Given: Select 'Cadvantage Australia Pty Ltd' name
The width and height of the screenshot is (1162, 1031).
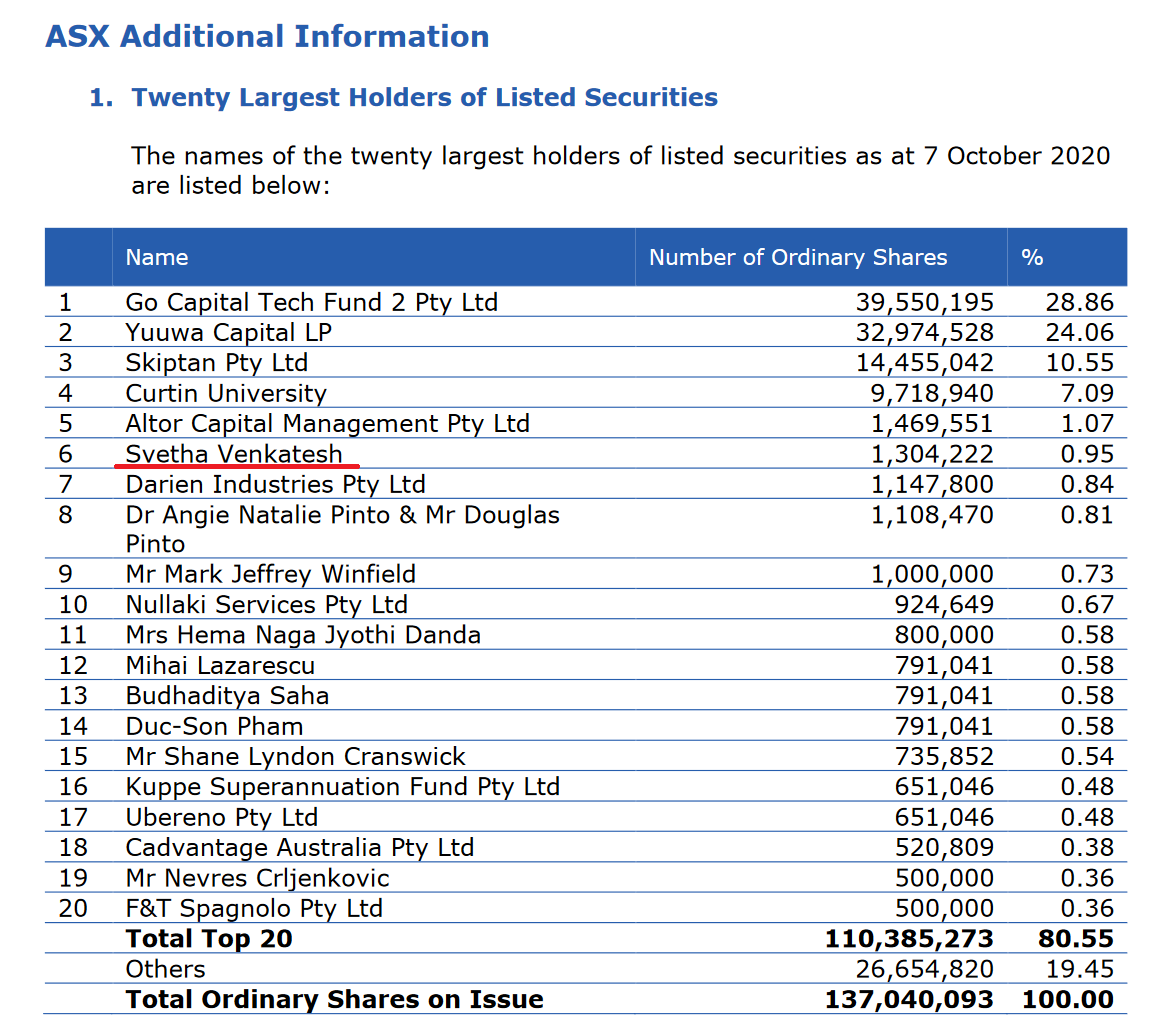Looking at the screenshot, I should click(x=300, y=848).
